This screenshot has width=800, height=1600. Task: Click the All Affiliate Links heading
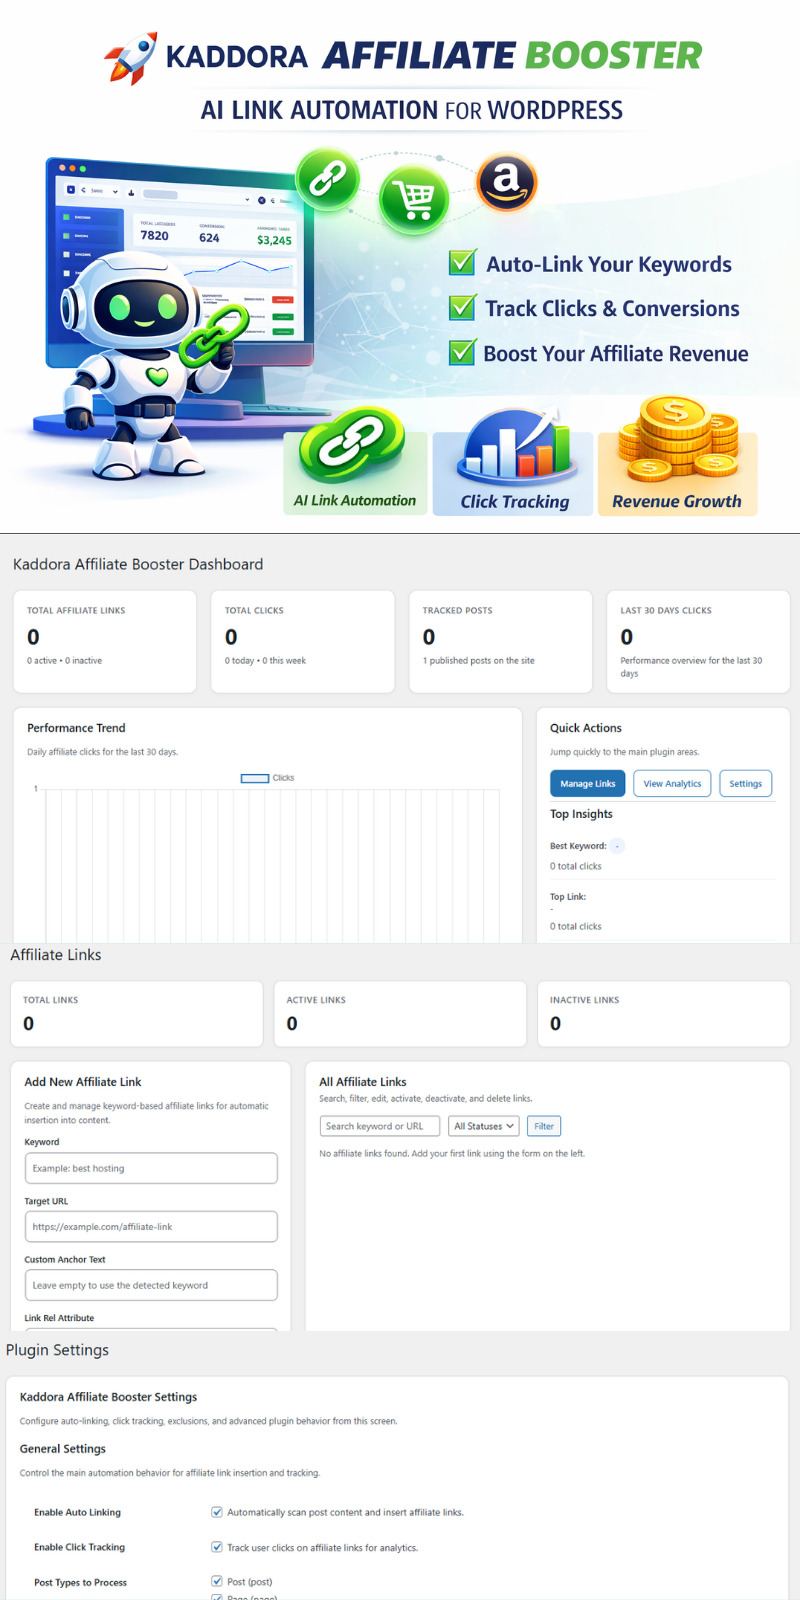363,1082
